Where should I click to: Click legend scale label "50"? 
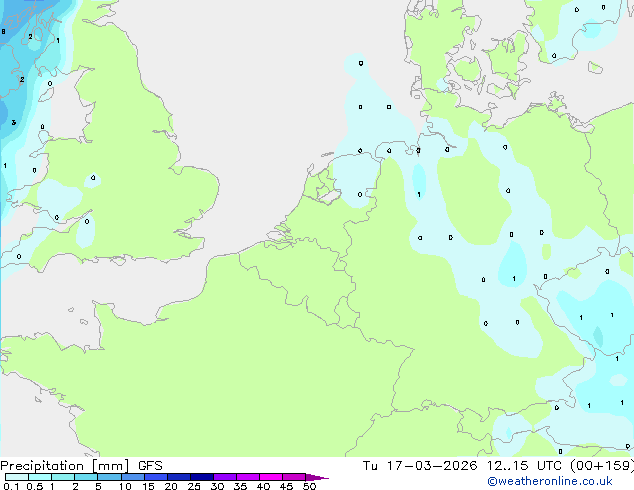pos(309,486)
